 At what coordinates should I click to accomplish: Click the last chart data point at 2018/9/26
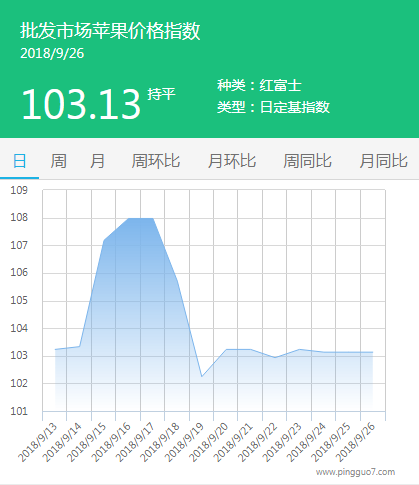point(373,352)
